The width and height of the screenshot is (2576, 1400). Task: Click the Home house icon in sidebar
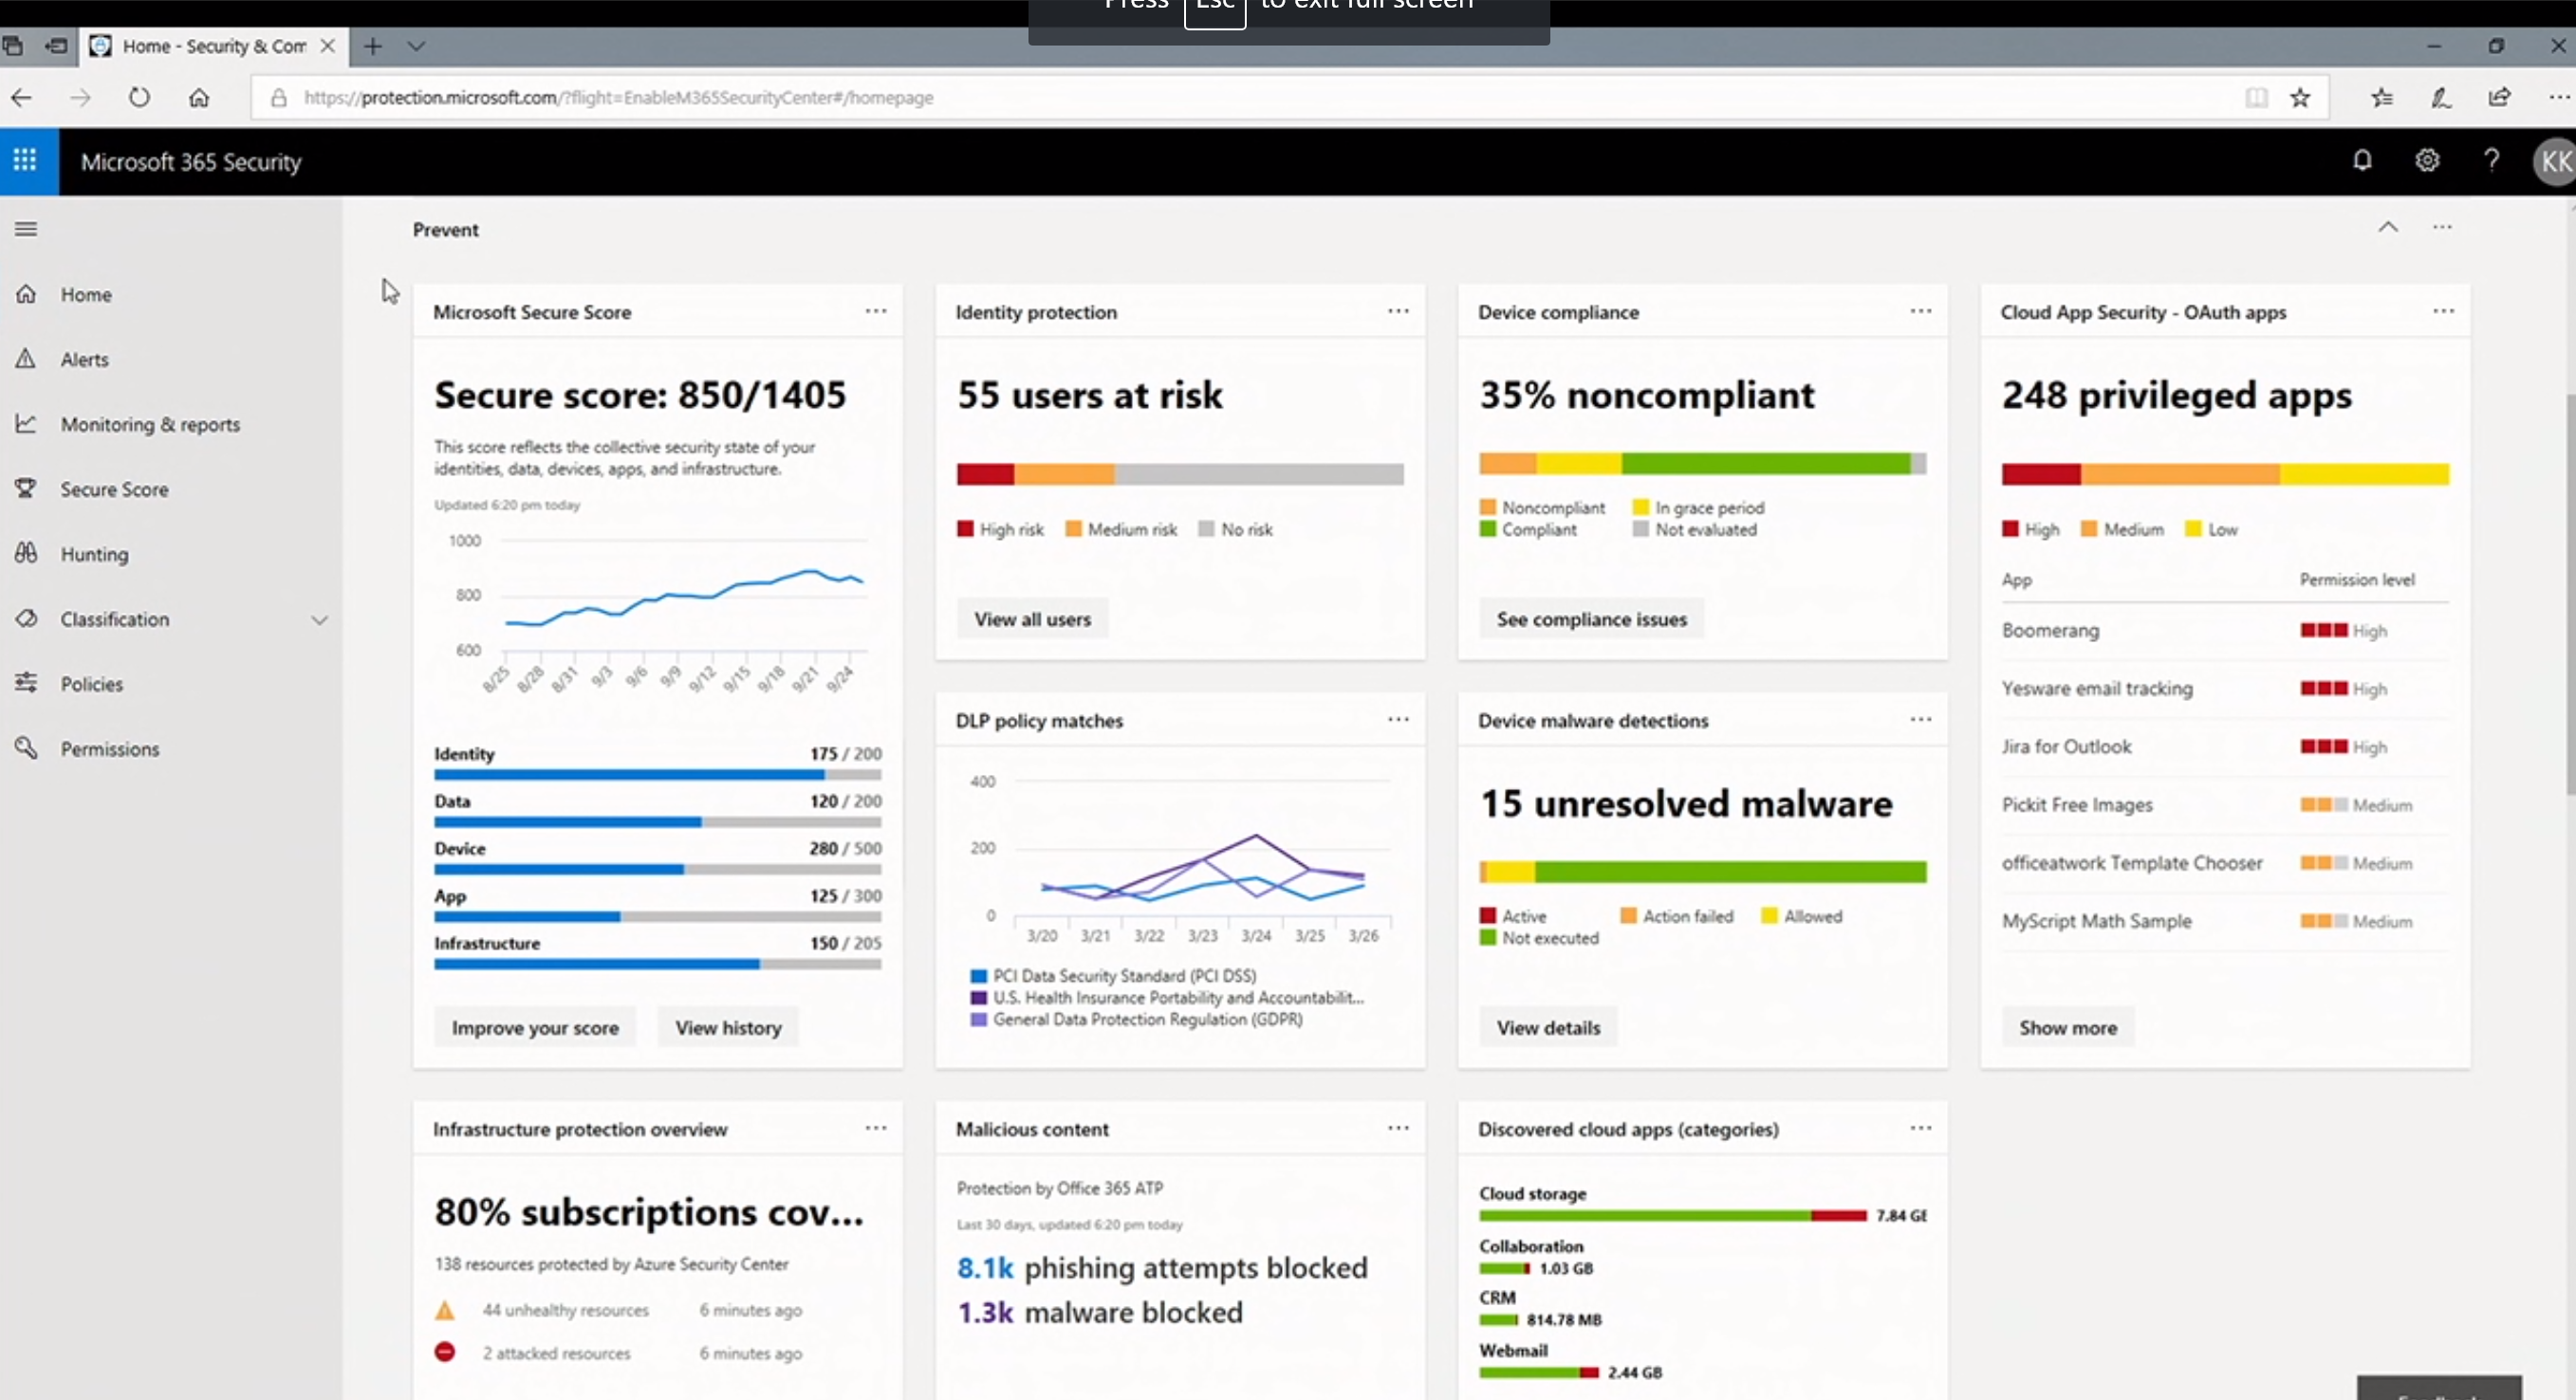pyautogui.click(x=26, y=294)
